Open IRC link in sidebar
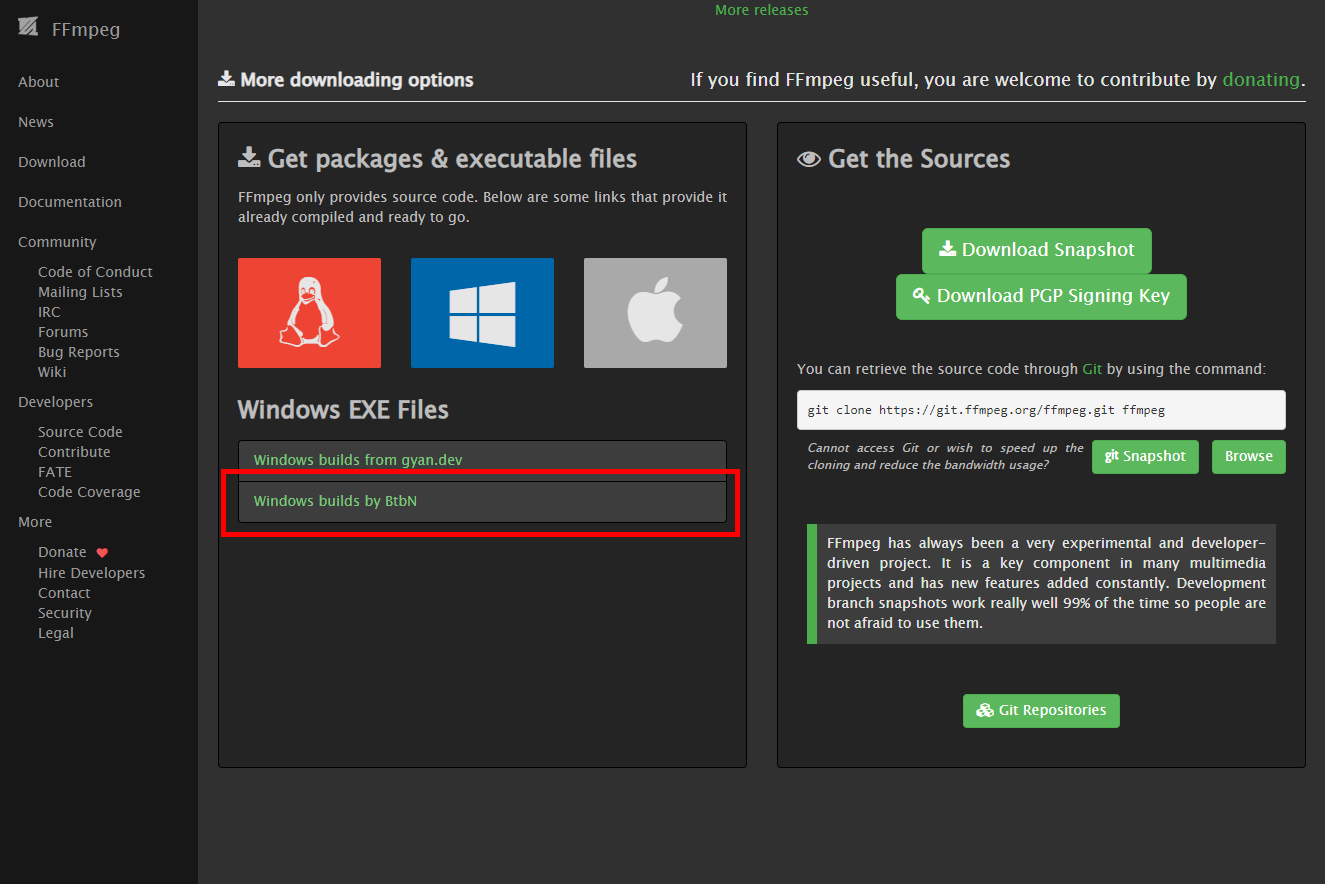The width and height of the screenshot is (1325, 884). [x=49, y=312]
